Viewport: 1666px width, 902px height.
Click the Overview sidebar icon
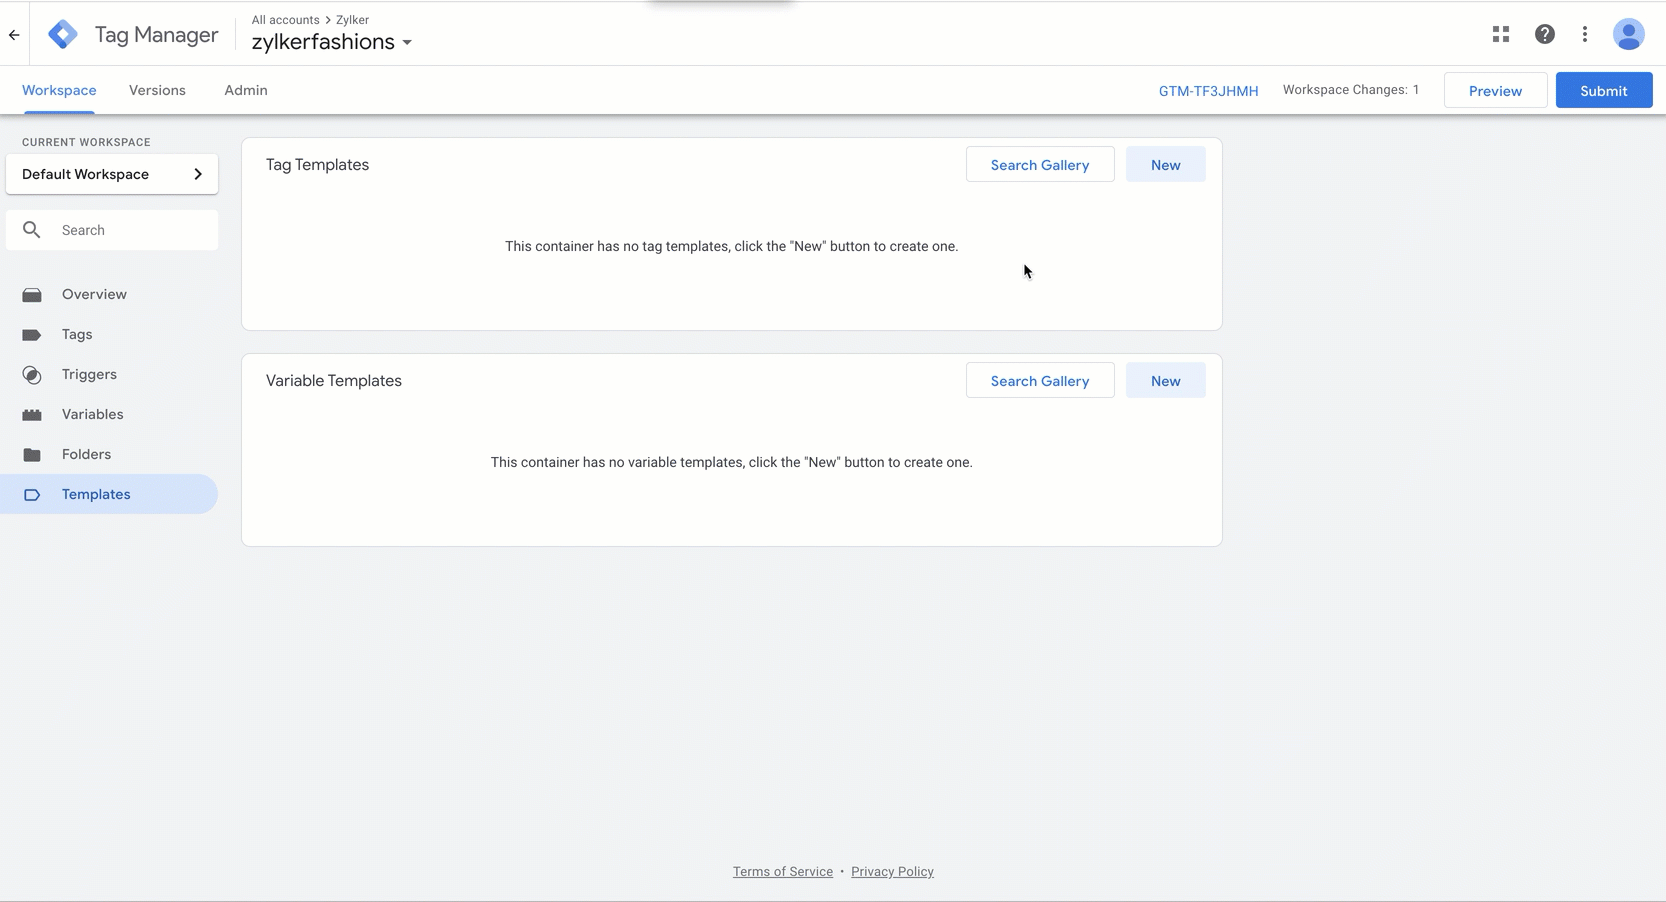coord(32,295)
